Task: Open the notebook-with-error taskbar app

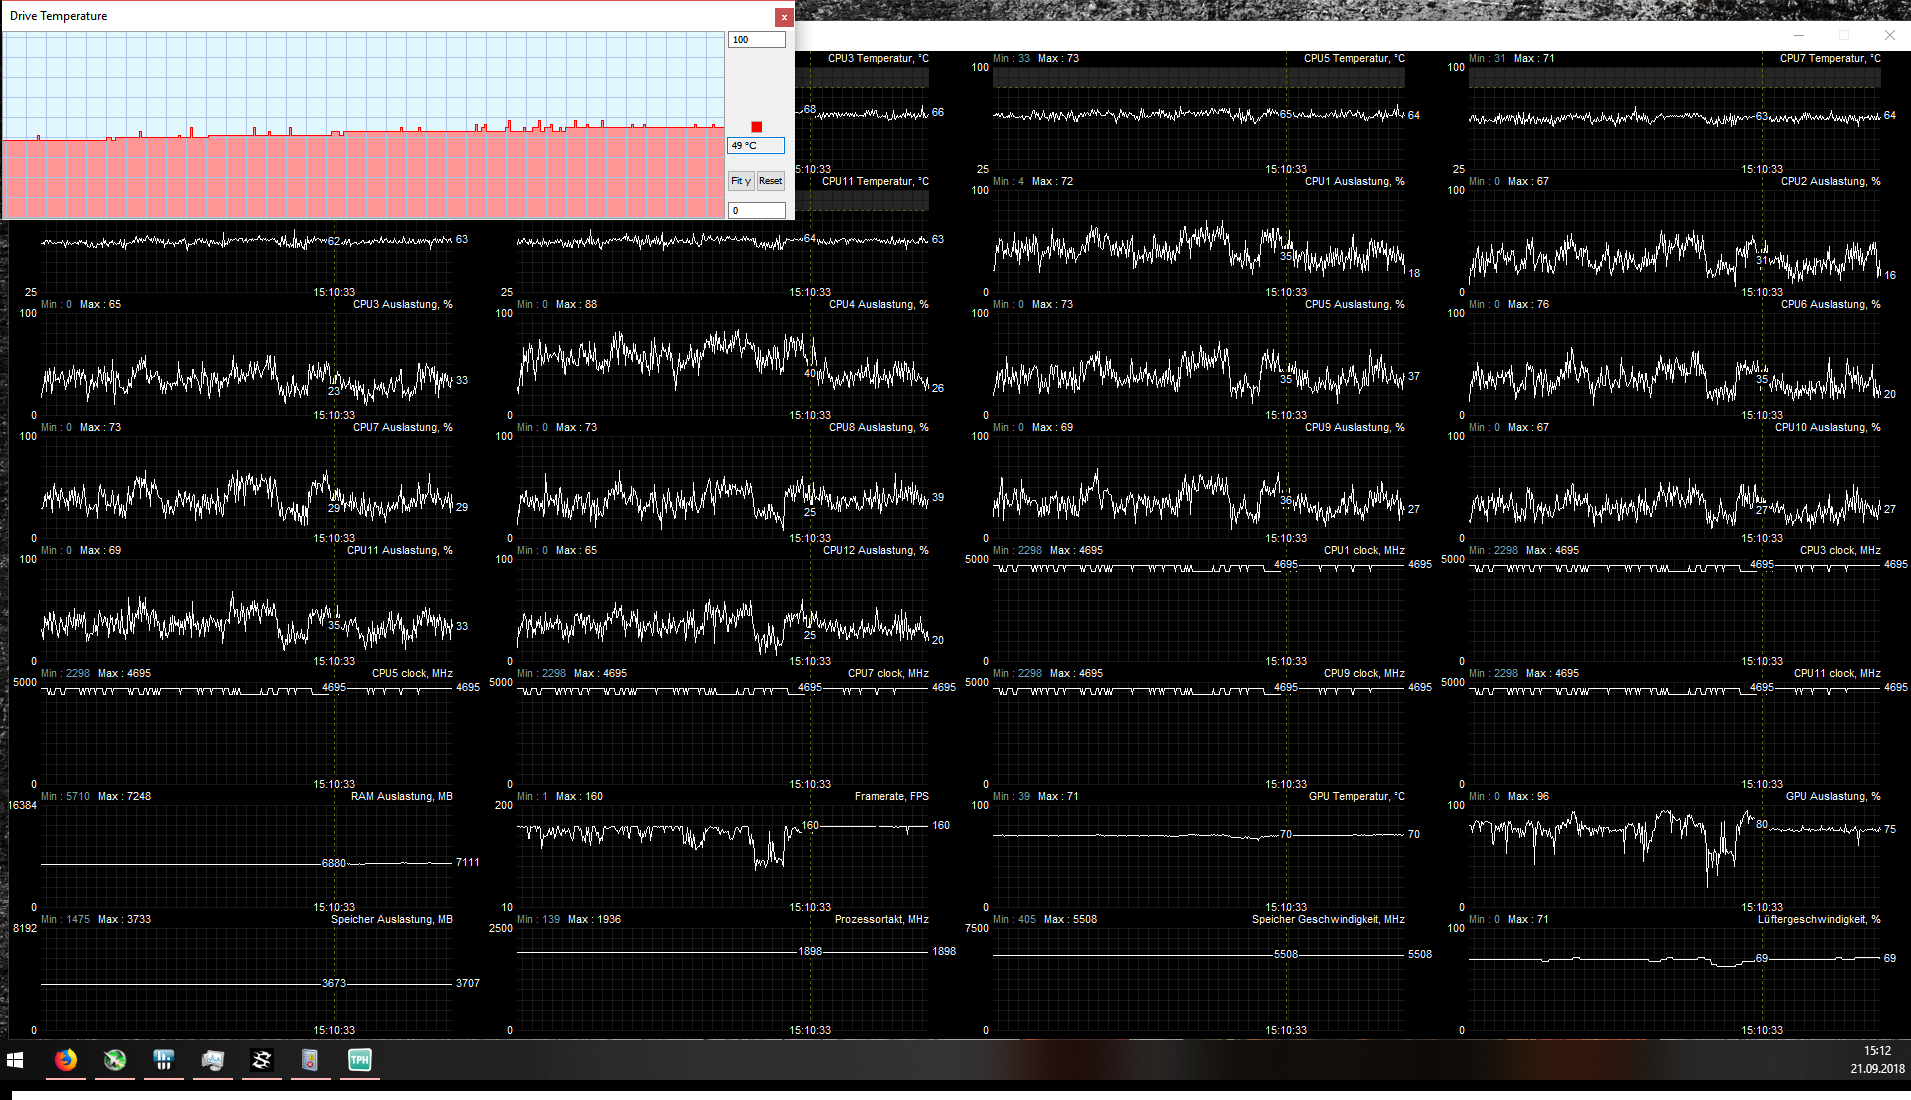Action: pyautogui.click(x=310, y=1060)
